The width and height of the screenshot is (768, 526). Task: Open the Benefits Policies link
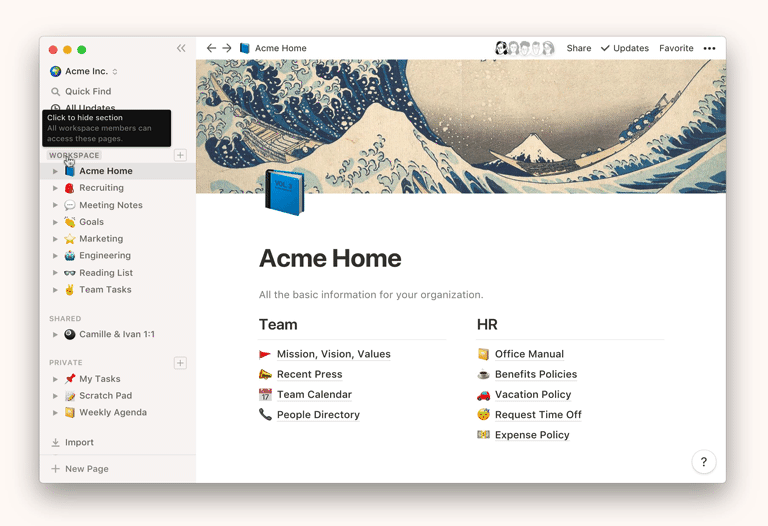point(535,374)
